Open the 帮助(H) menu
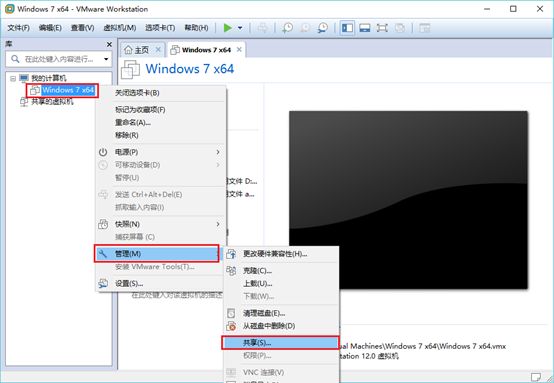Viewport: 554px width, 383px height. (196, 28)
